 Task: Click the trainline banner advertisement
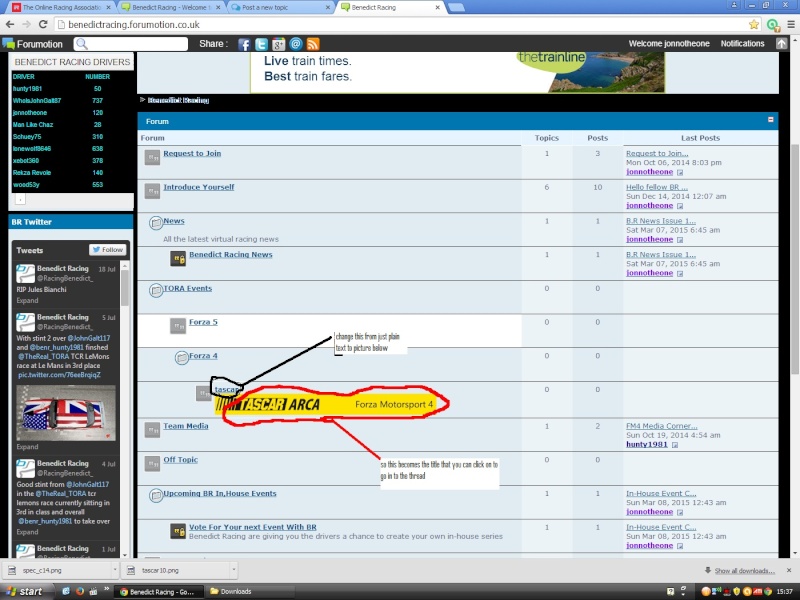457,72
